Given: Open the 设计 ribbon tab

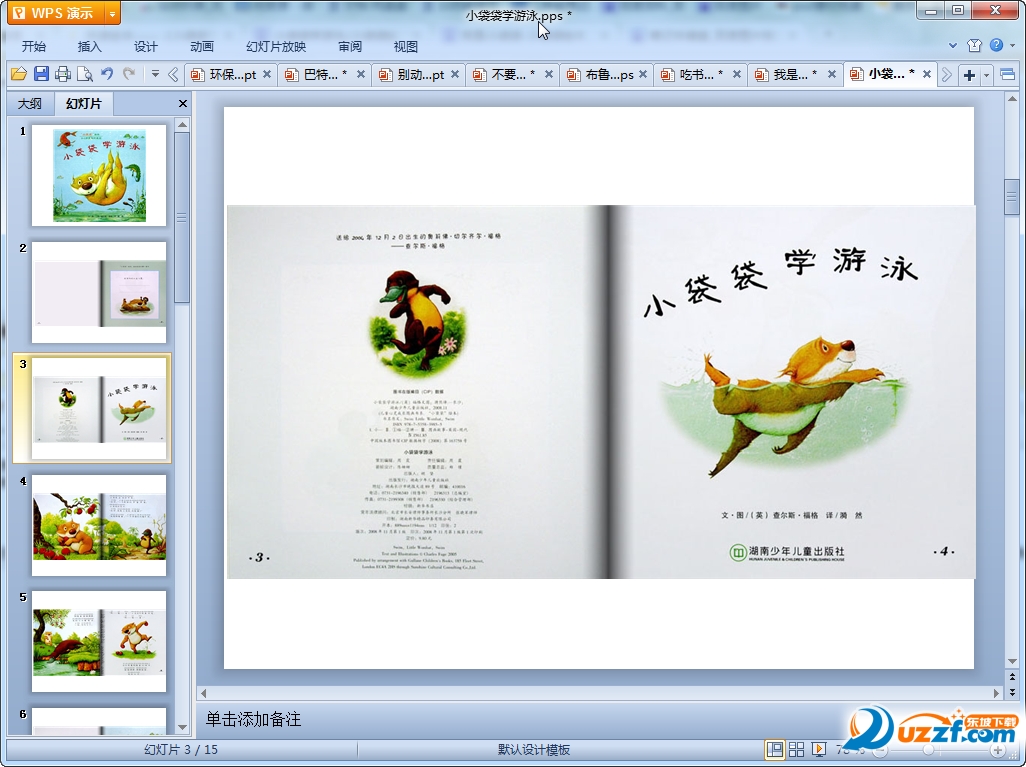Looking at the screenshot, I should (146, 46).
